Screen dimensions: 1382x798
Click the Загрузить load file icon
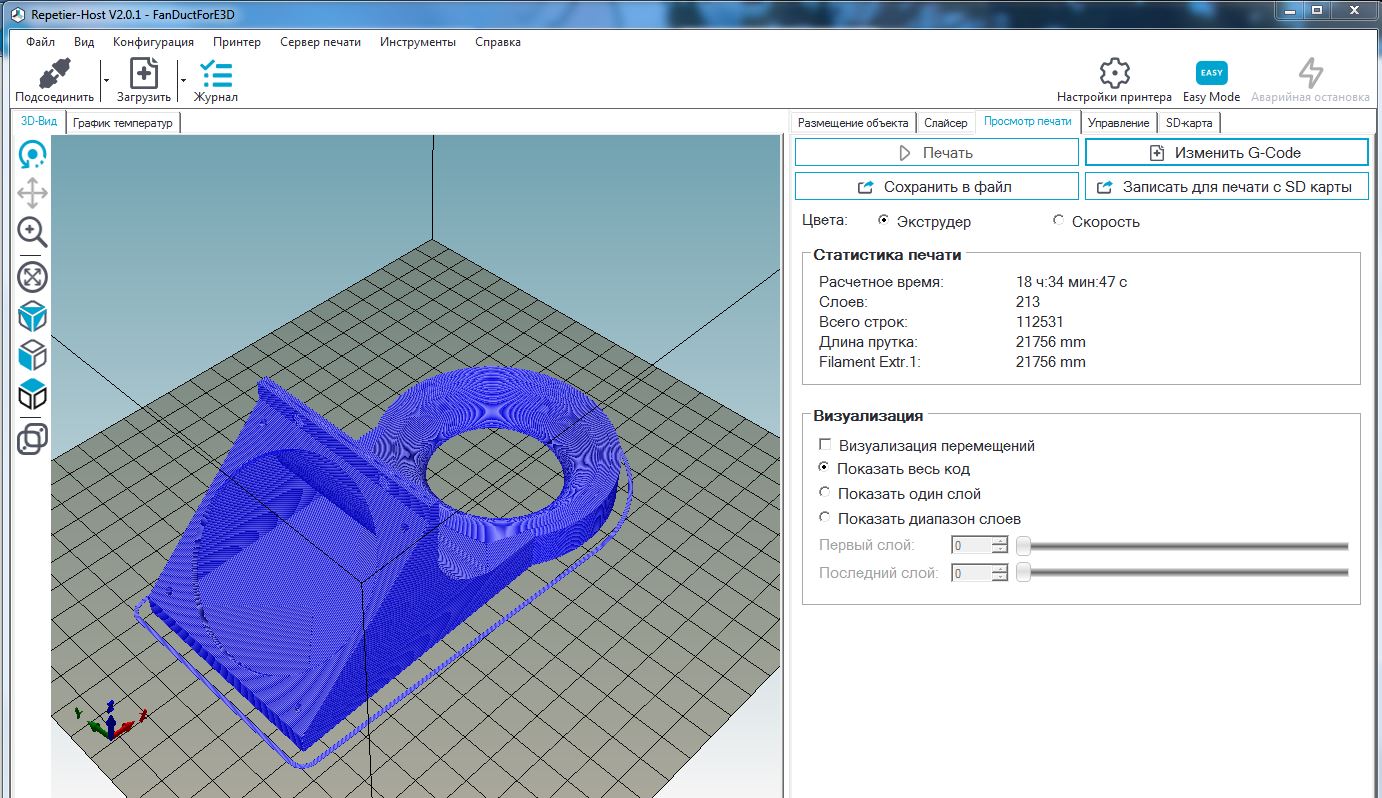(146, 74)
